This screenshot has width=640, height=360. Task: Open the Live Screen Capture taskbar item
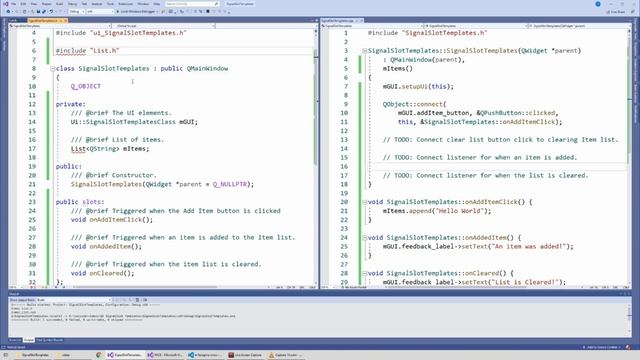tap(245, 355)
